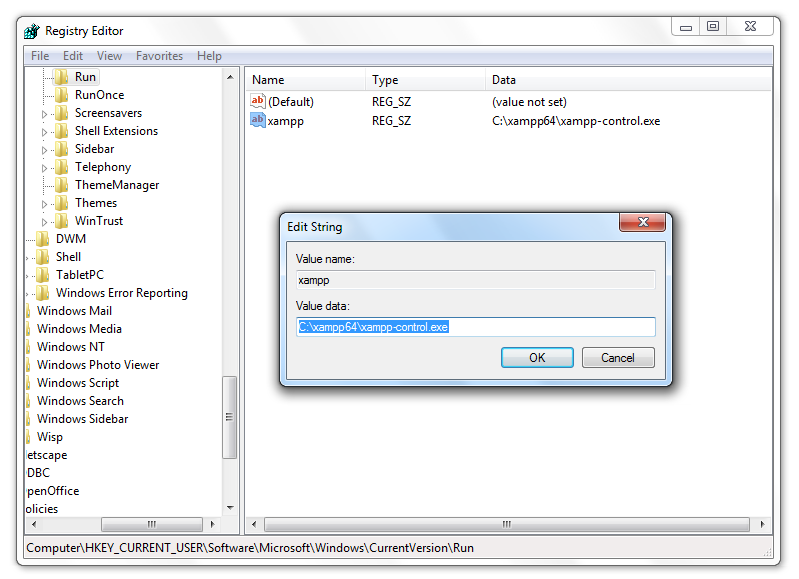
Task: Sort values by Data column header
Action: click(x=628, y=80)
